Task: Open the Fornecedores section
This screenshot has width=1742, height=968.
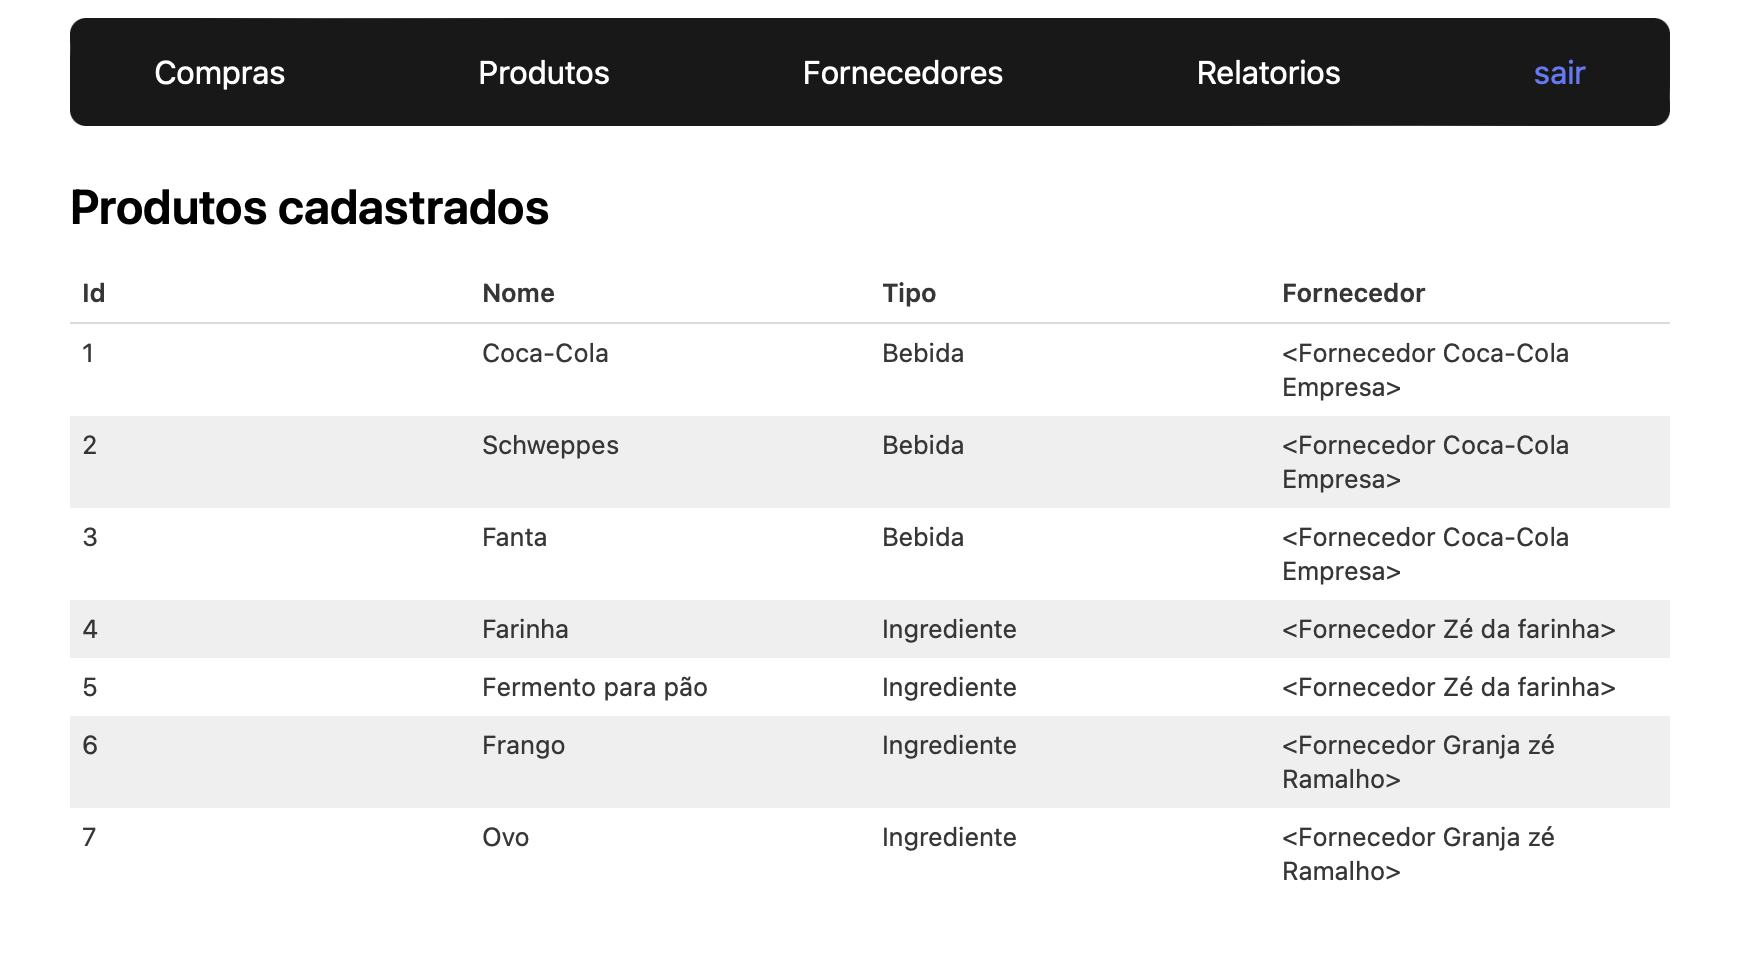Action: pyautogui.click(x=902, y=73)
